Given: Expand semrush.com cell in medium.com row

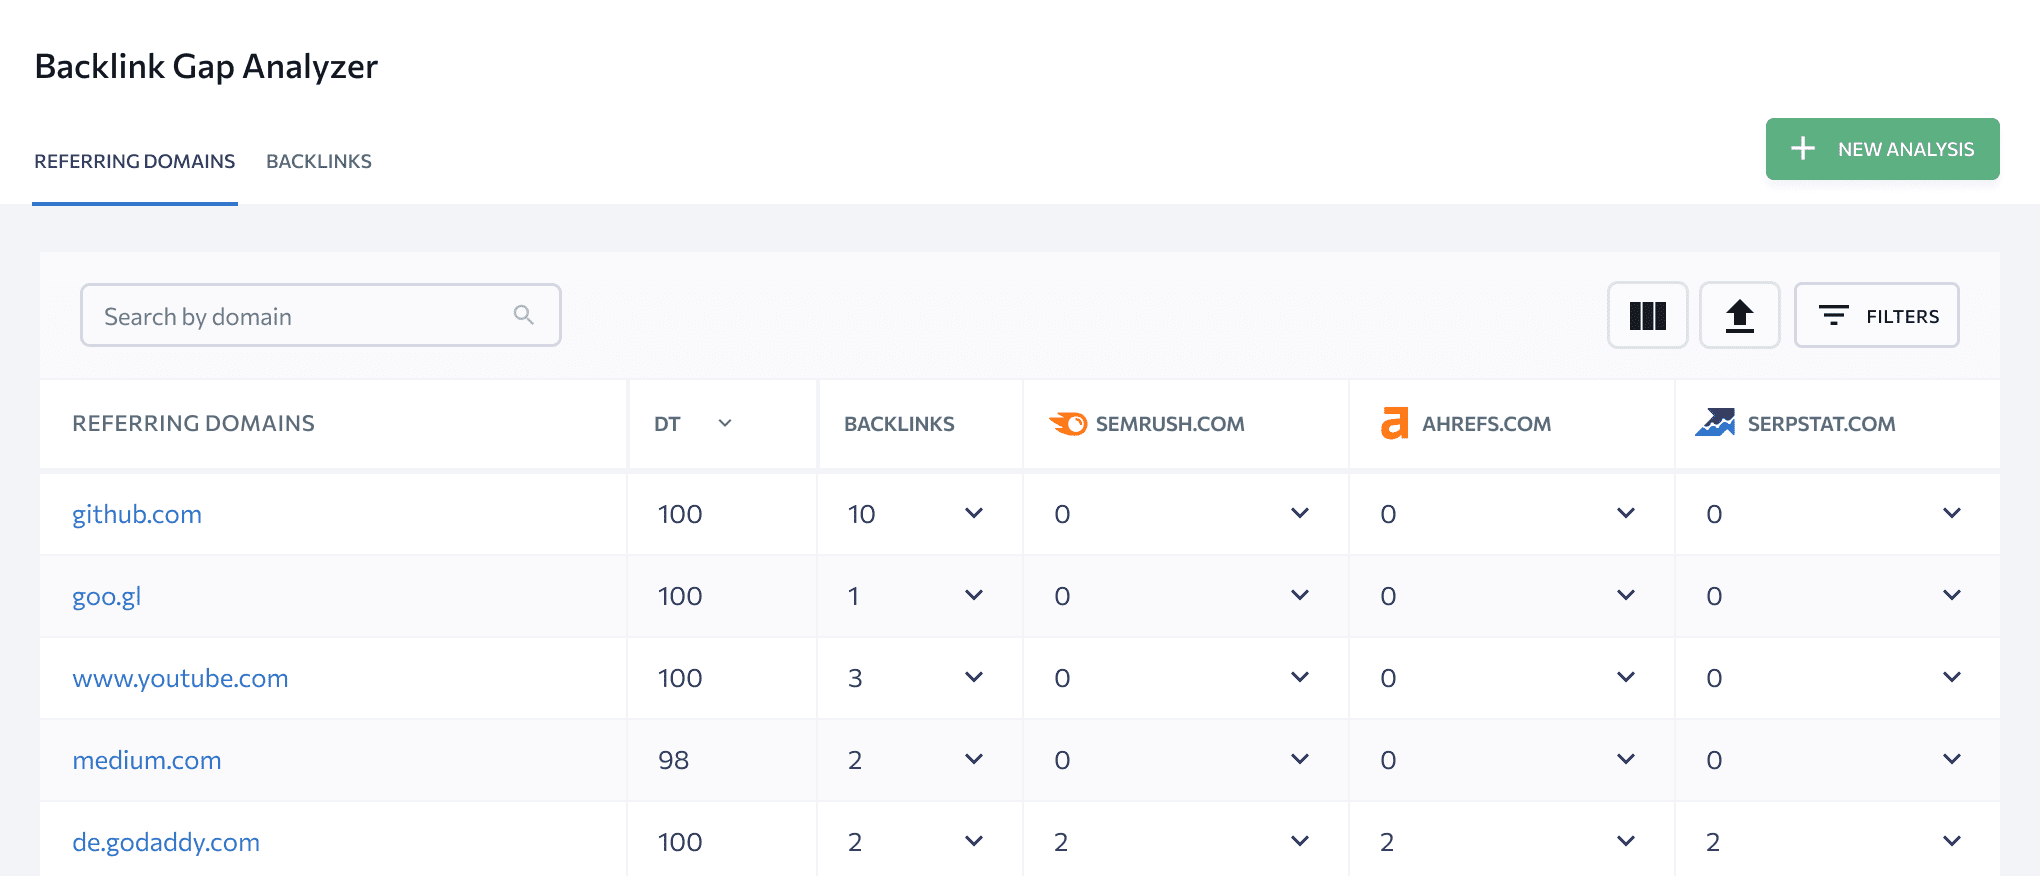Looking at the screenshot, I should coord(1300,759).
